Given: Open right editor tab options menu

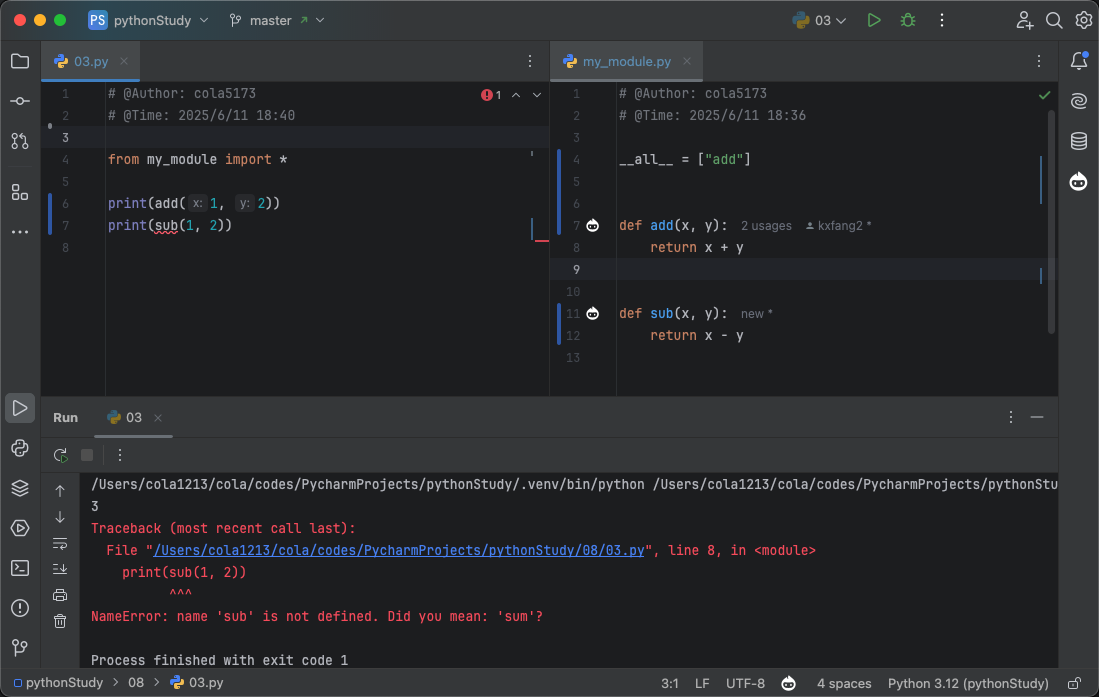Looking at the screenshot, I should [1039, 61].
